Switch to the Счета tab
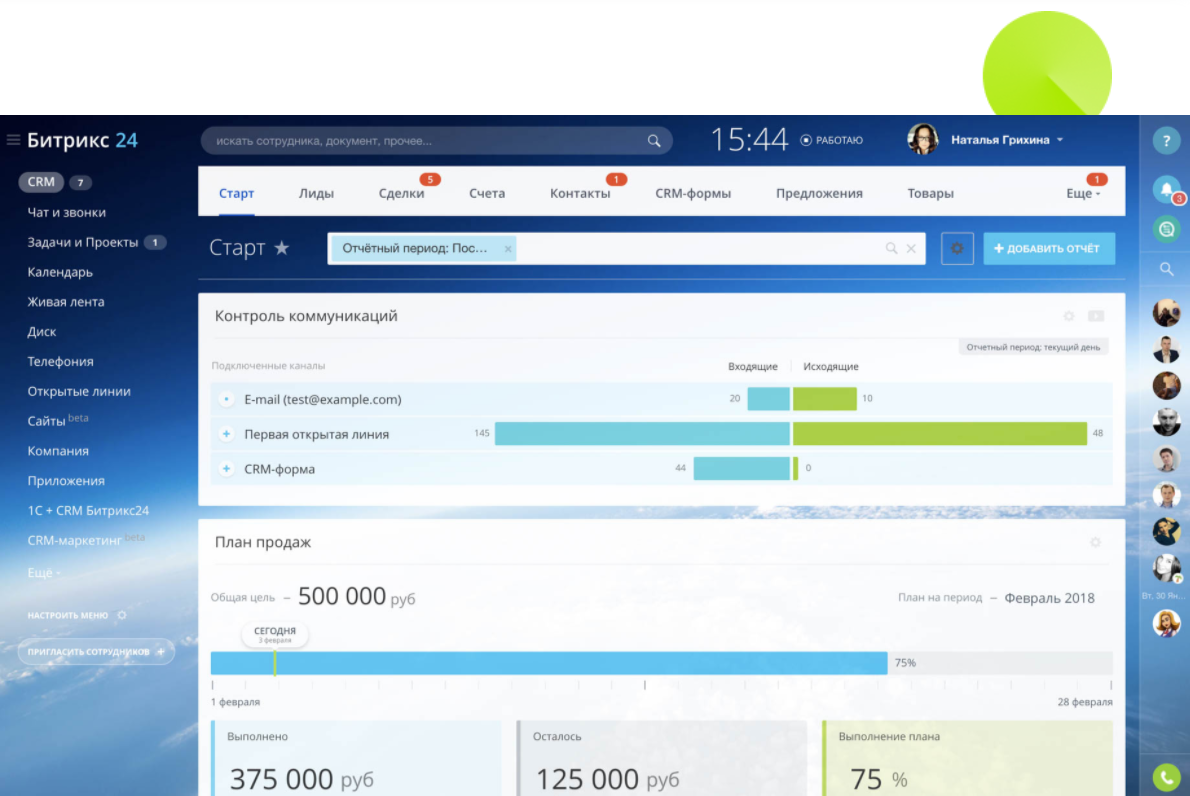Screen dimensions: 1190x796 (486, 193)
